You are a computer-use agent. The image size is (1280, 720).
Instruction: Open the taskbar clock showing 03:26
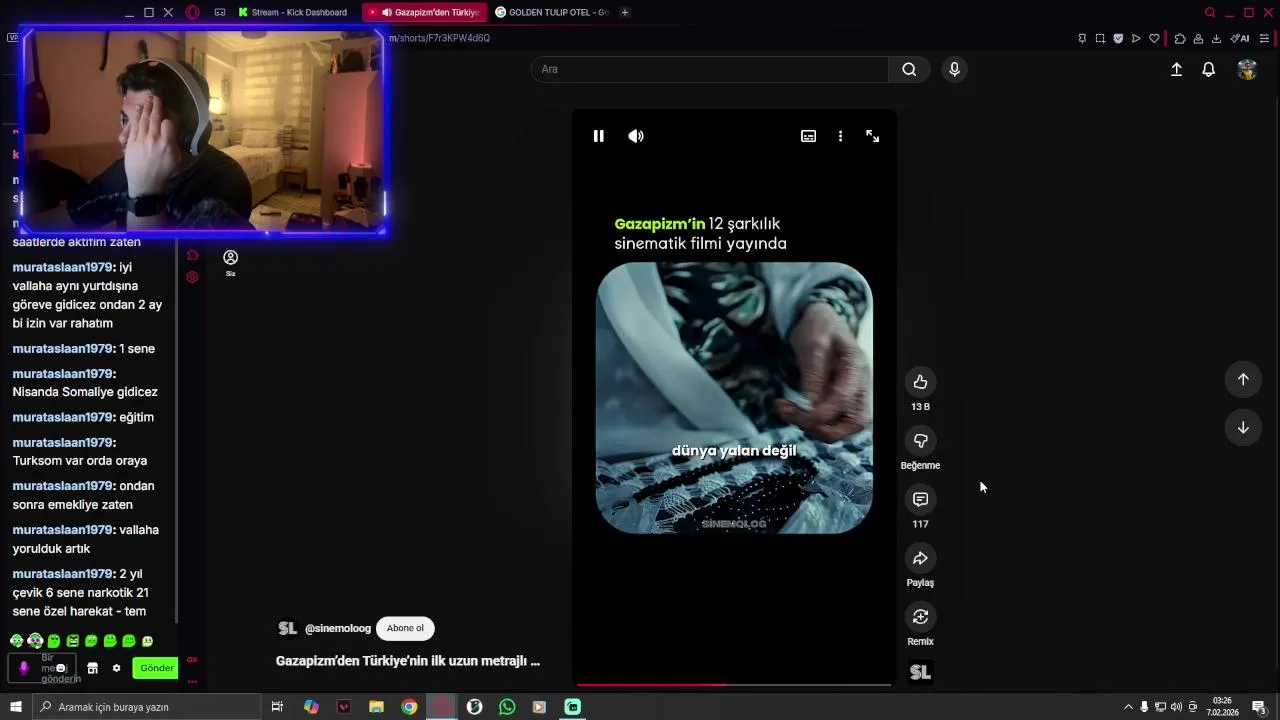pyautogui.click(x=1222, y=707)
